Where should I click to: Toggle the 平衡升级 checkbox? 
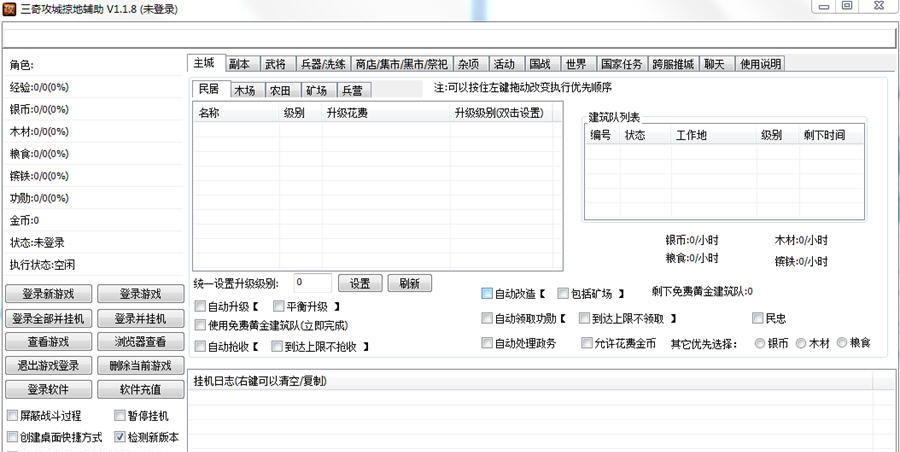(279, 306)
